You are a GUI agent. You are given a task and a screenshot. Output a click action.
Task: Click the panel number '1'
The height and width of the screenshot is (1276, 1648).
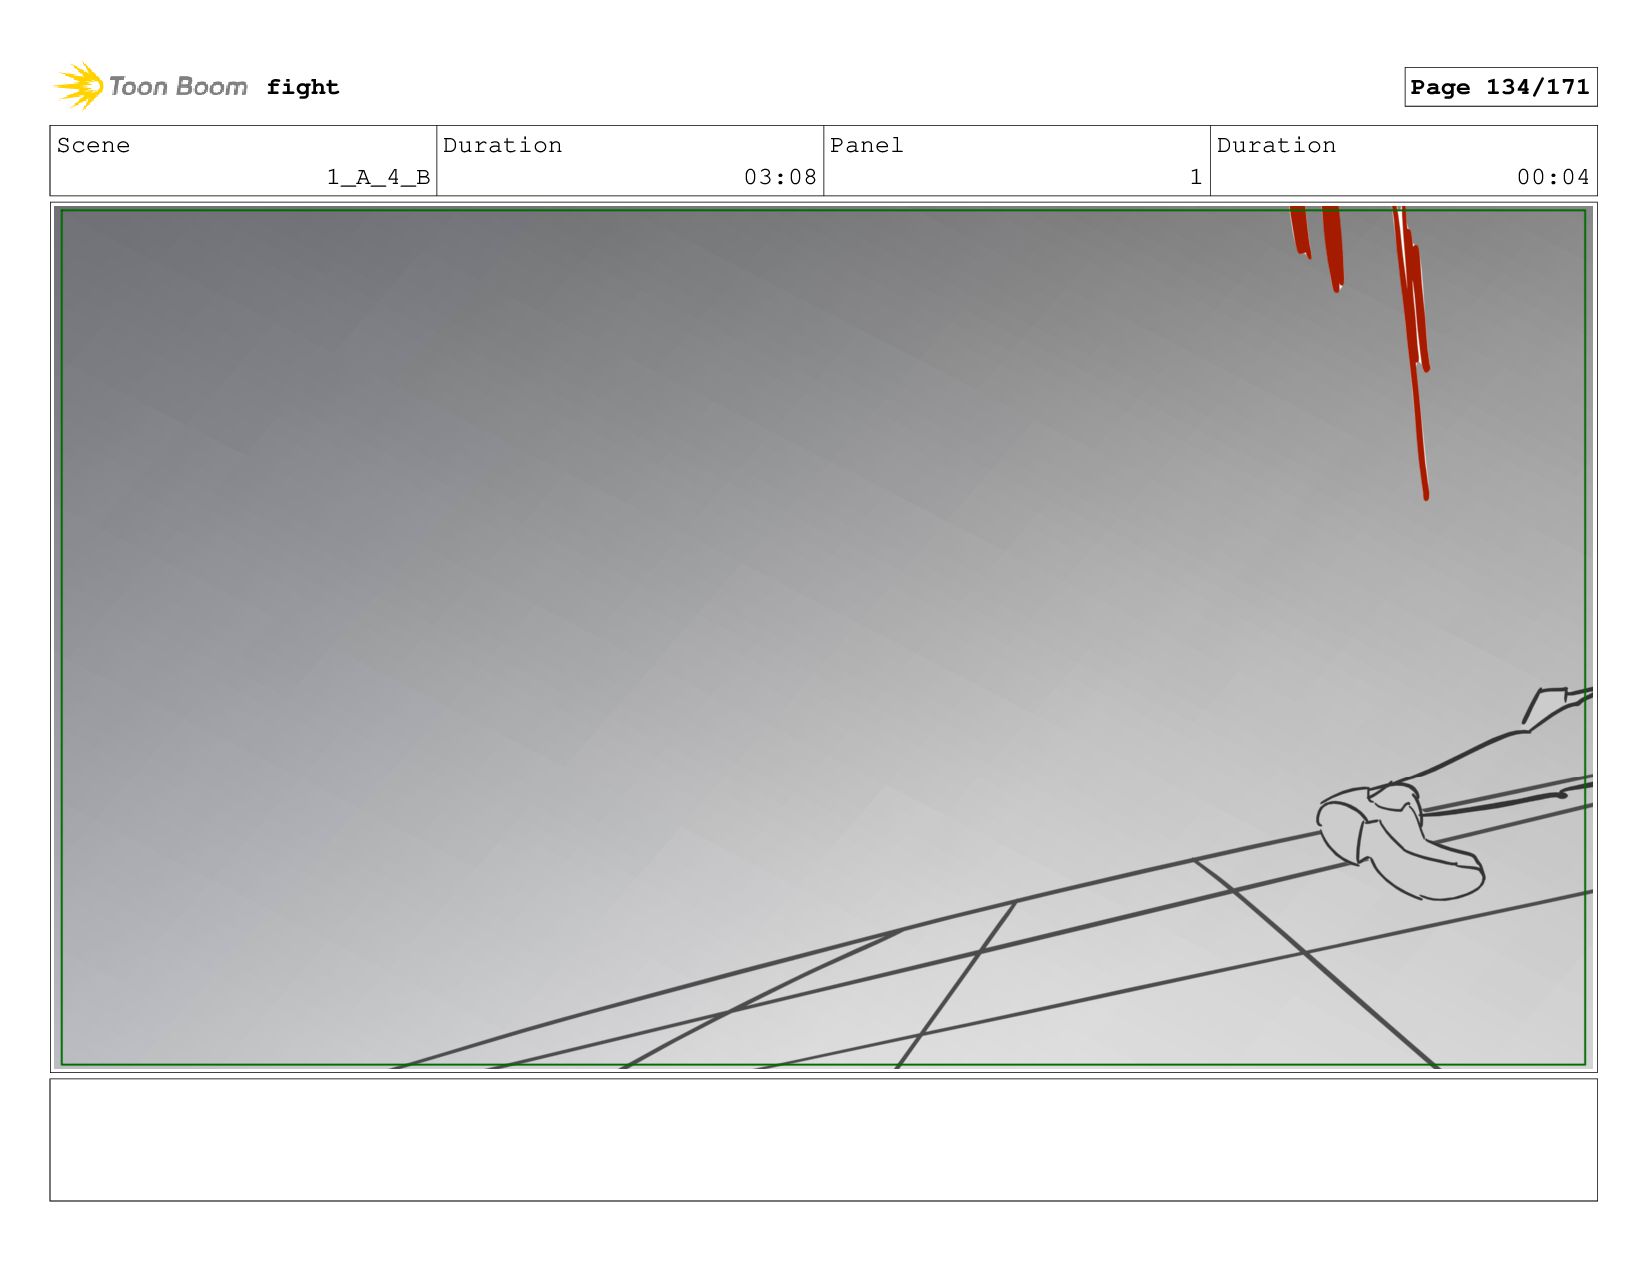tap(1195, 177)
